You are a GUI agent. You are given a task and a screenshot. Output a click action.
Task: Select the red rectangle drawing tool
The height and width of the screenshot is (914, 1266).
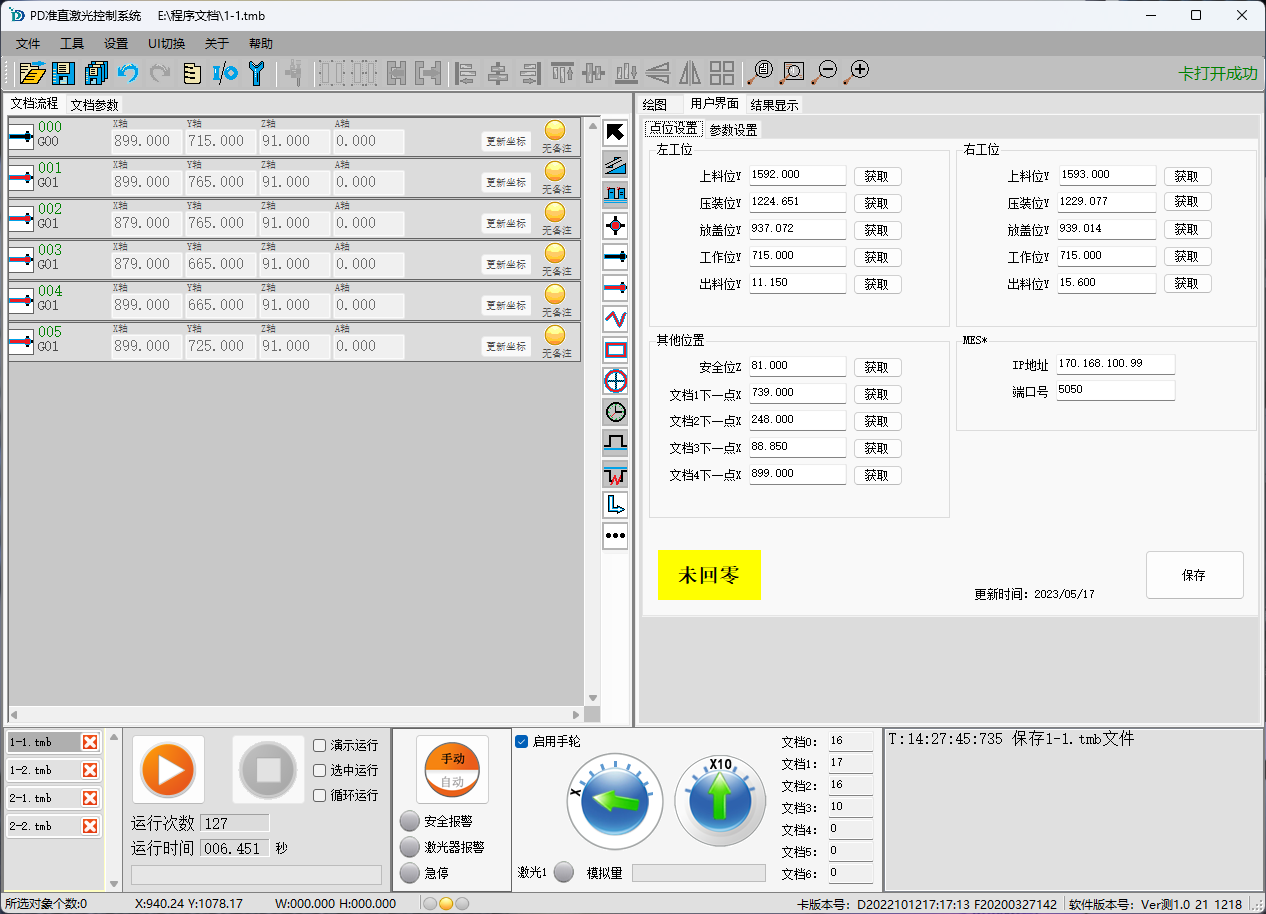coord(616,350)
